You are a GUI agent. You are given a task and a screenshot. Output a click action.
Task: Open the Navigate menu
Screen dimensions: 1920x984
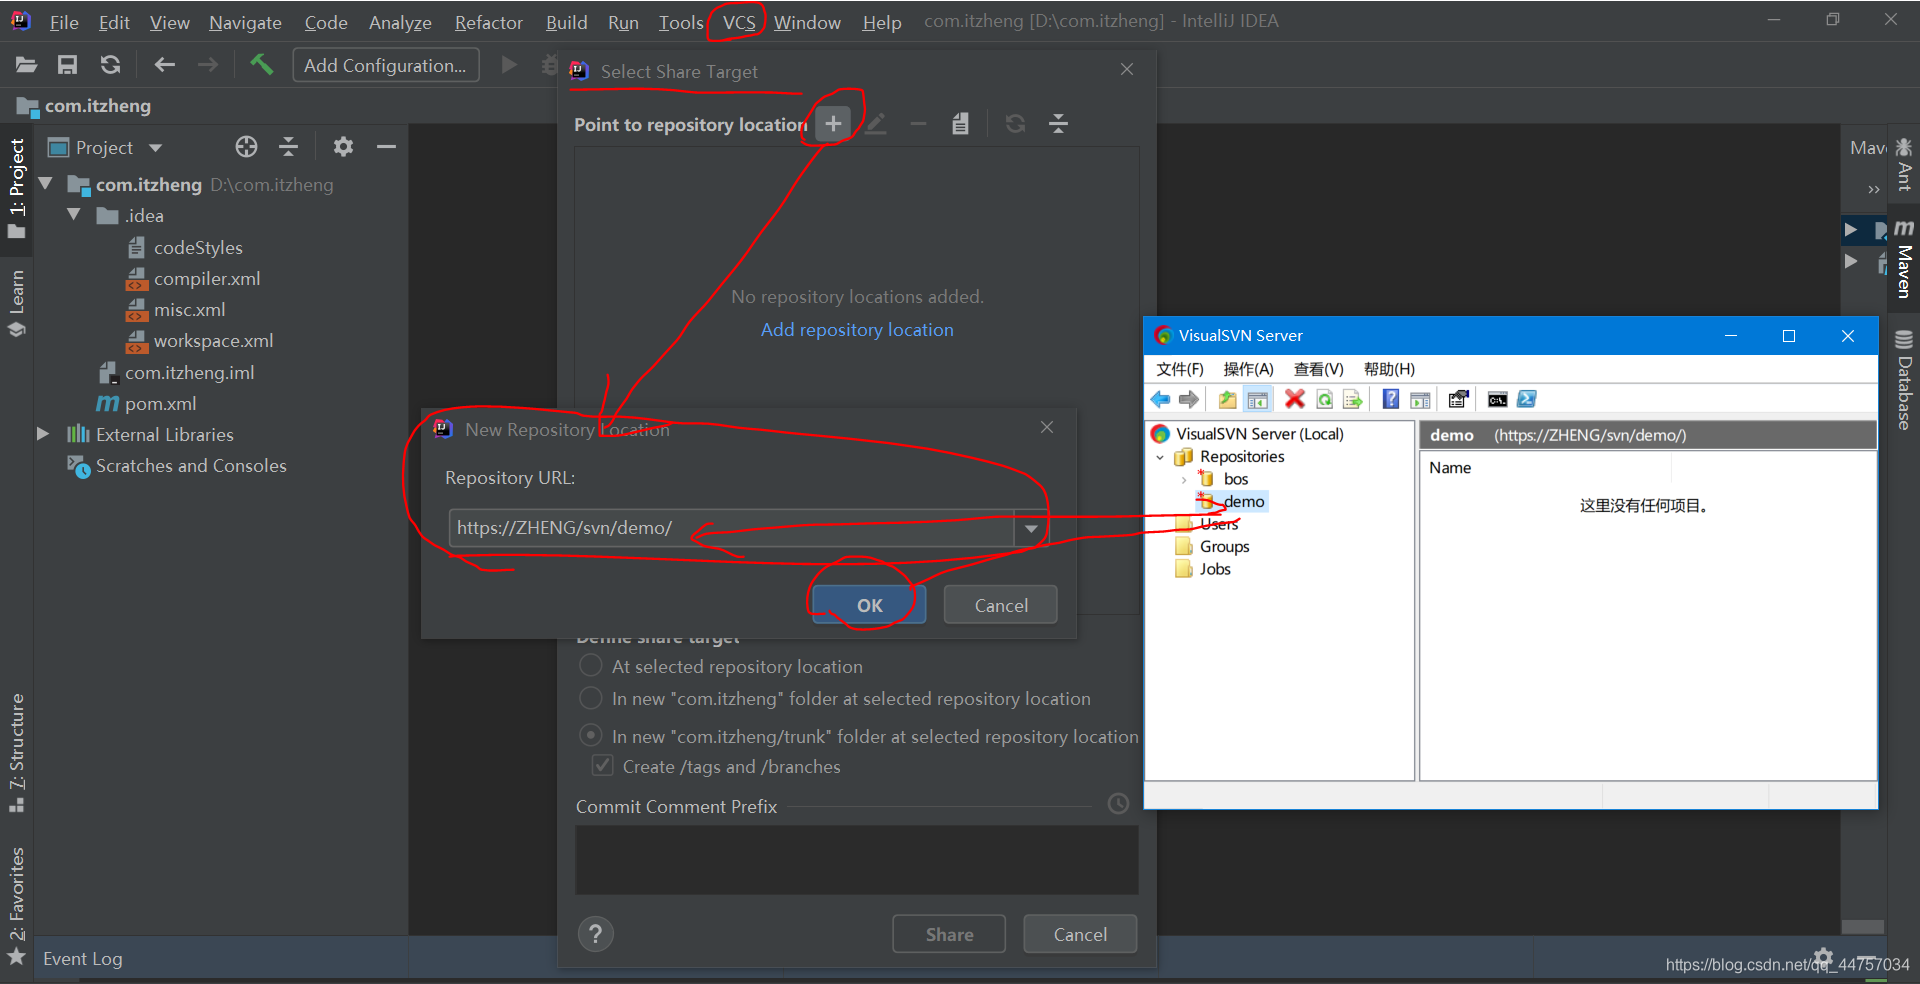(245, 22)
